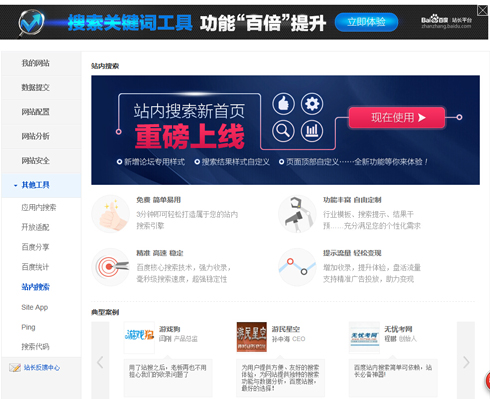Click 新增论坛专用样式 bullet text
The height and width of the screenshot is (399, 490).
(x=154, y=162)
